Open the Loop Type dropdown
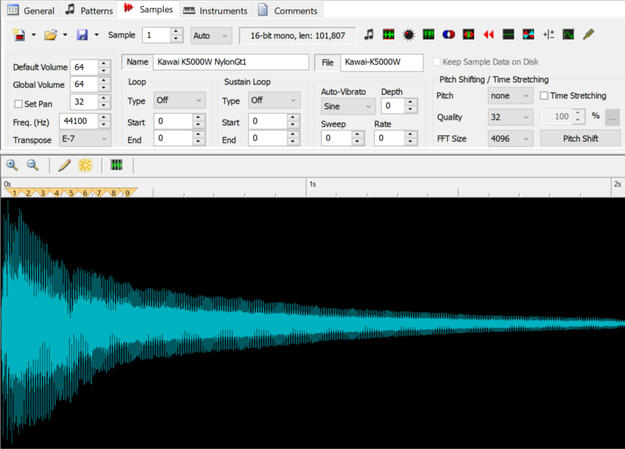Viewport: 625px width, 449px height. coord(180,100)
